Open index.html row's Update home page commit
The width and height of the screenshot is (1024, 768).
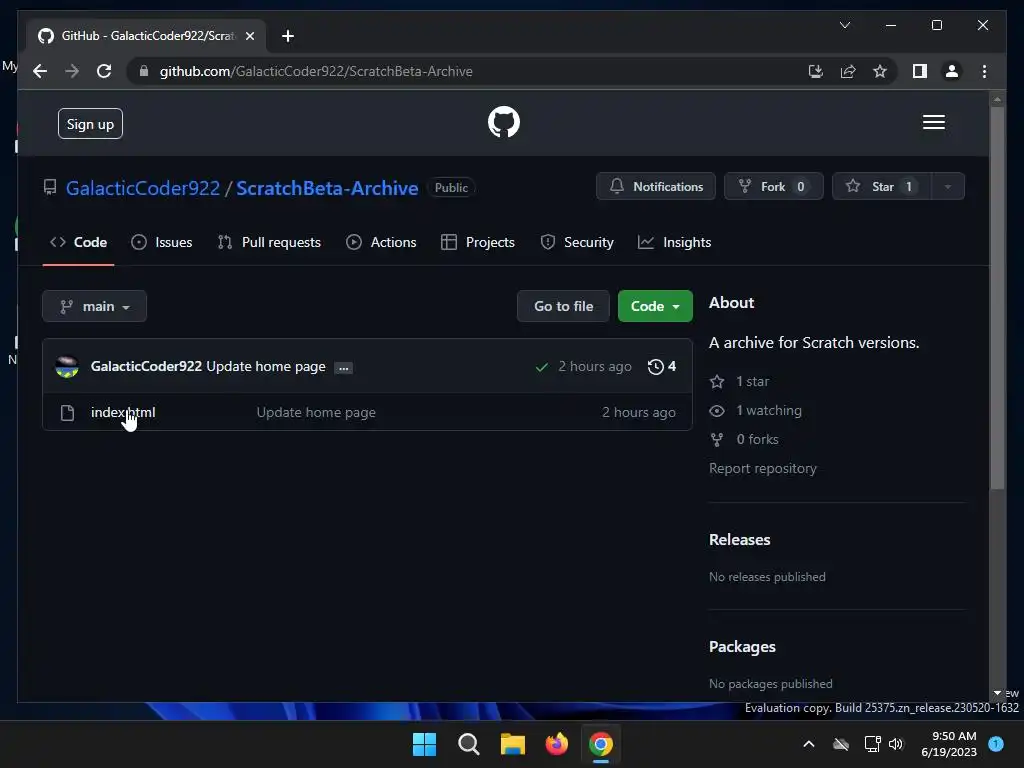pos(316,412)
